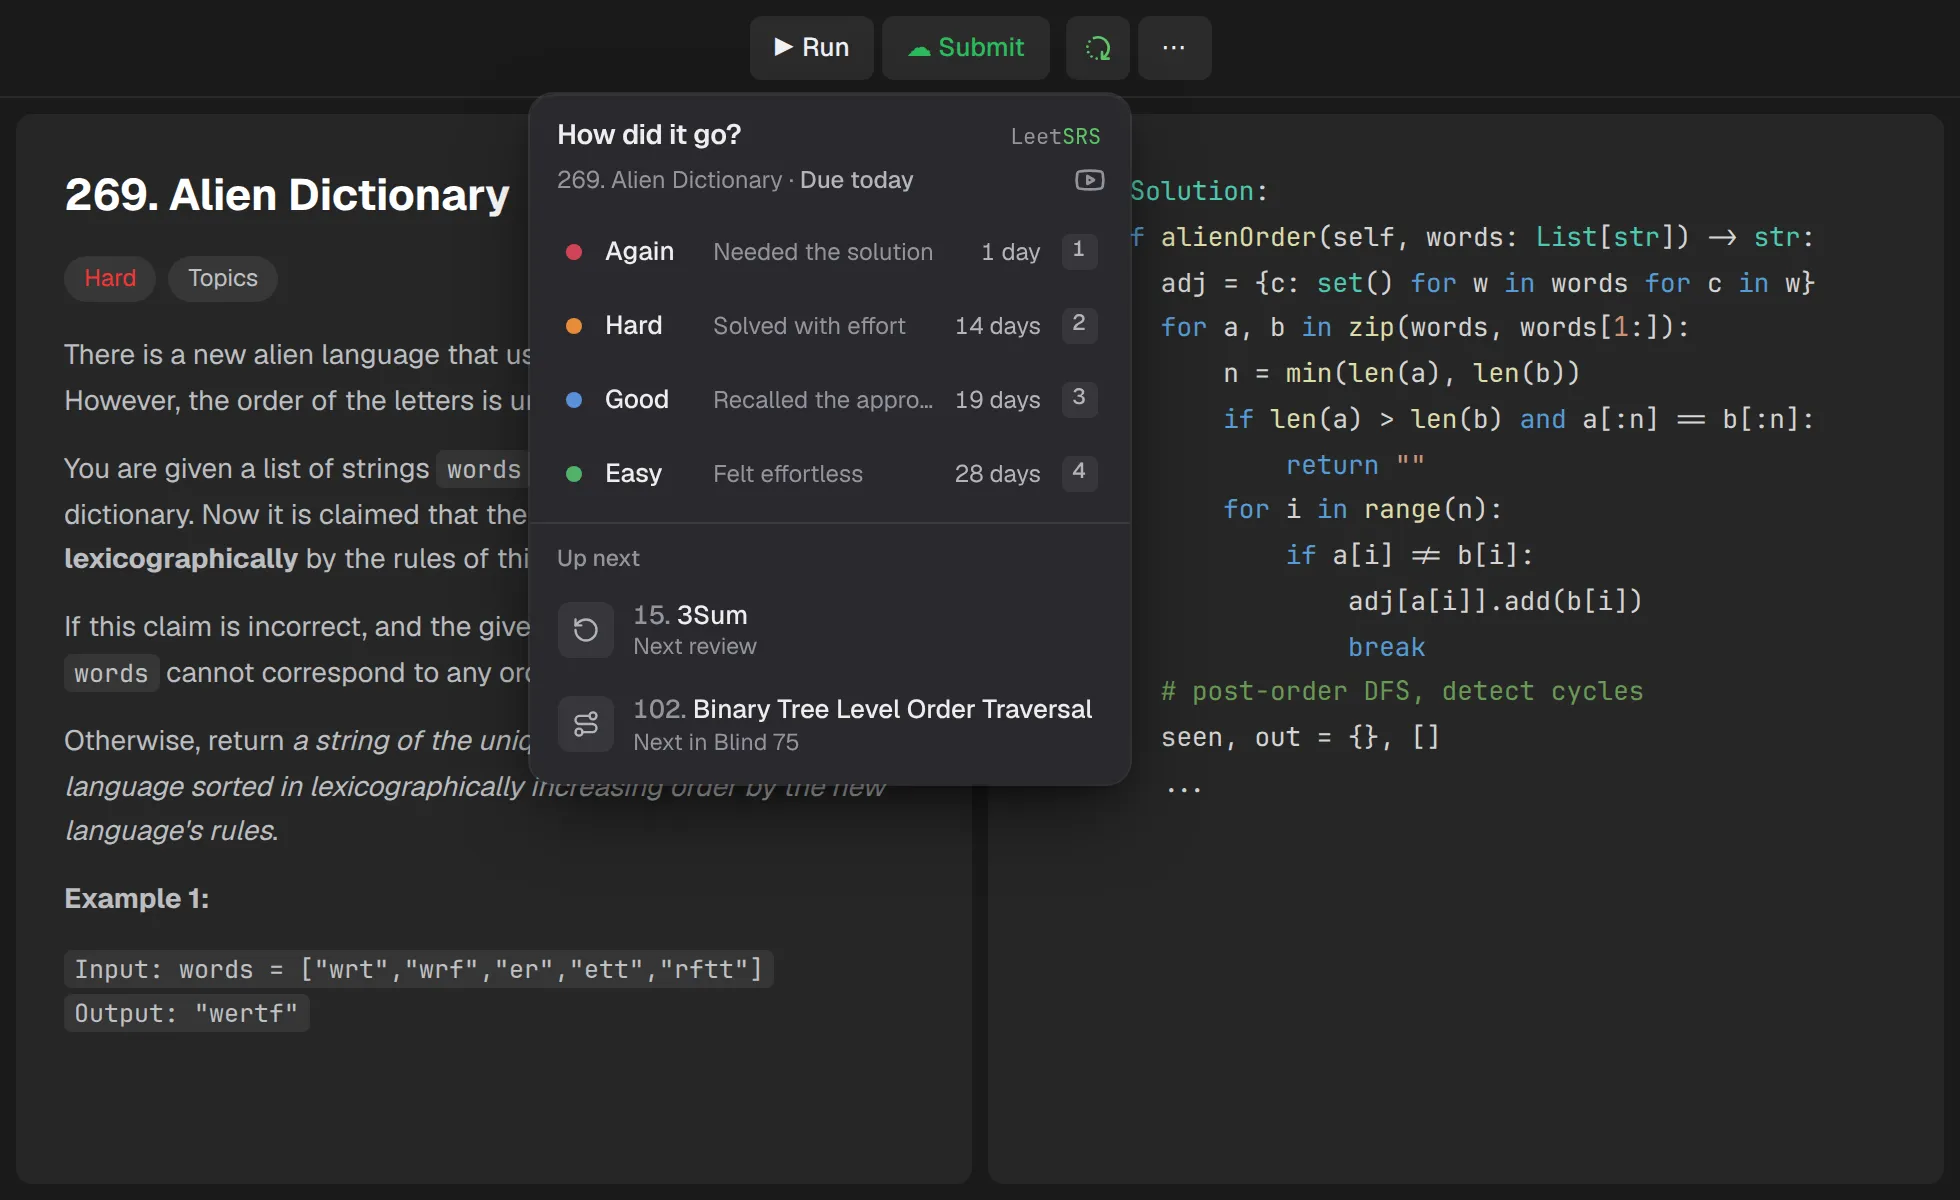Viewport: 1960px width, 1200px height.
Task: Click the '19 days' interval text
Action: click(997, 400)
